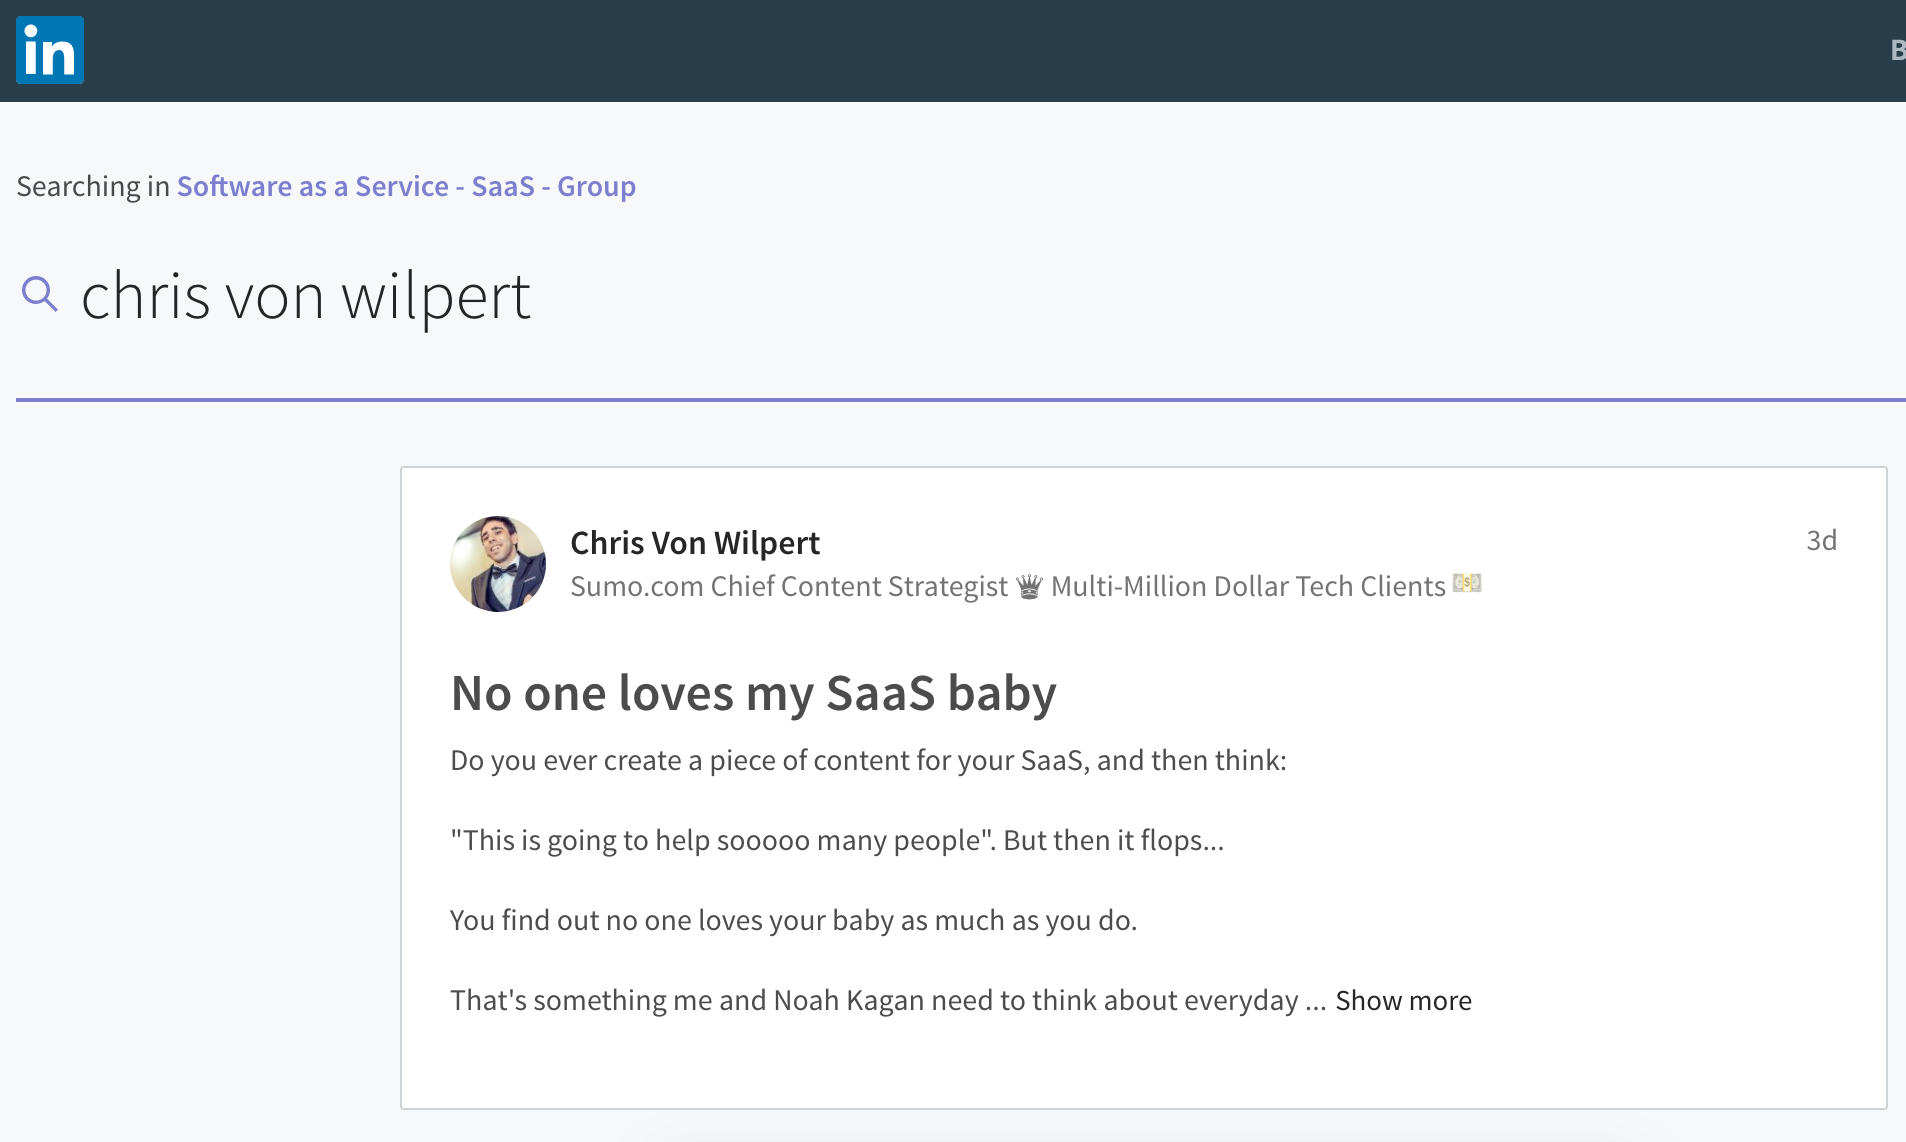Image resolution: width=1906 pixels, height=1142 pixels.
Task: Click the text 'Do you ever create a piece of content'
Action: coord(868,760)
